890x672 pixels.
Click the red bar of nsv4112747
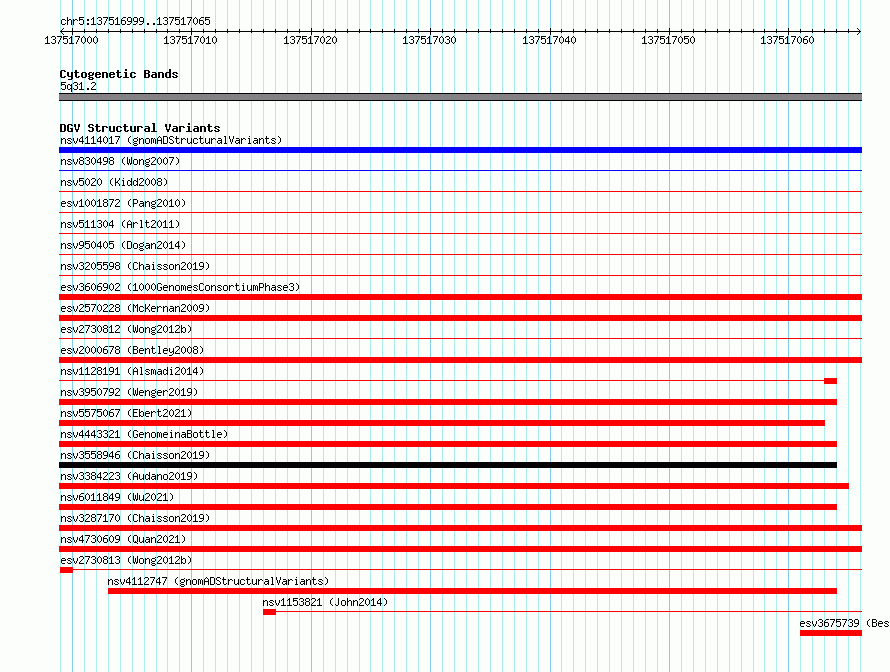click(x=472, y=591)
